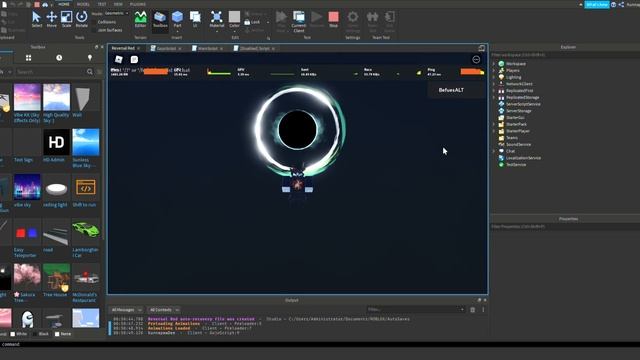The width and height of the screenshot is (640, 360).
Task: Click the Current Client view button
Action: pos(299,21)
